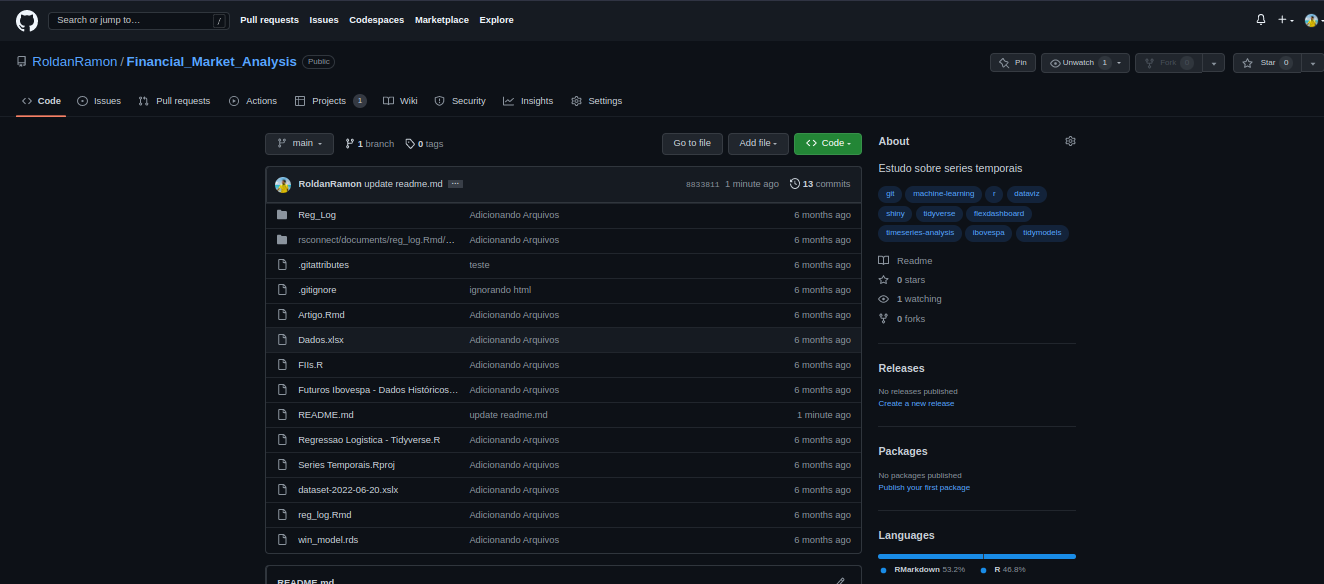
Task: Click Create a new release link
Action: [916, 404]
